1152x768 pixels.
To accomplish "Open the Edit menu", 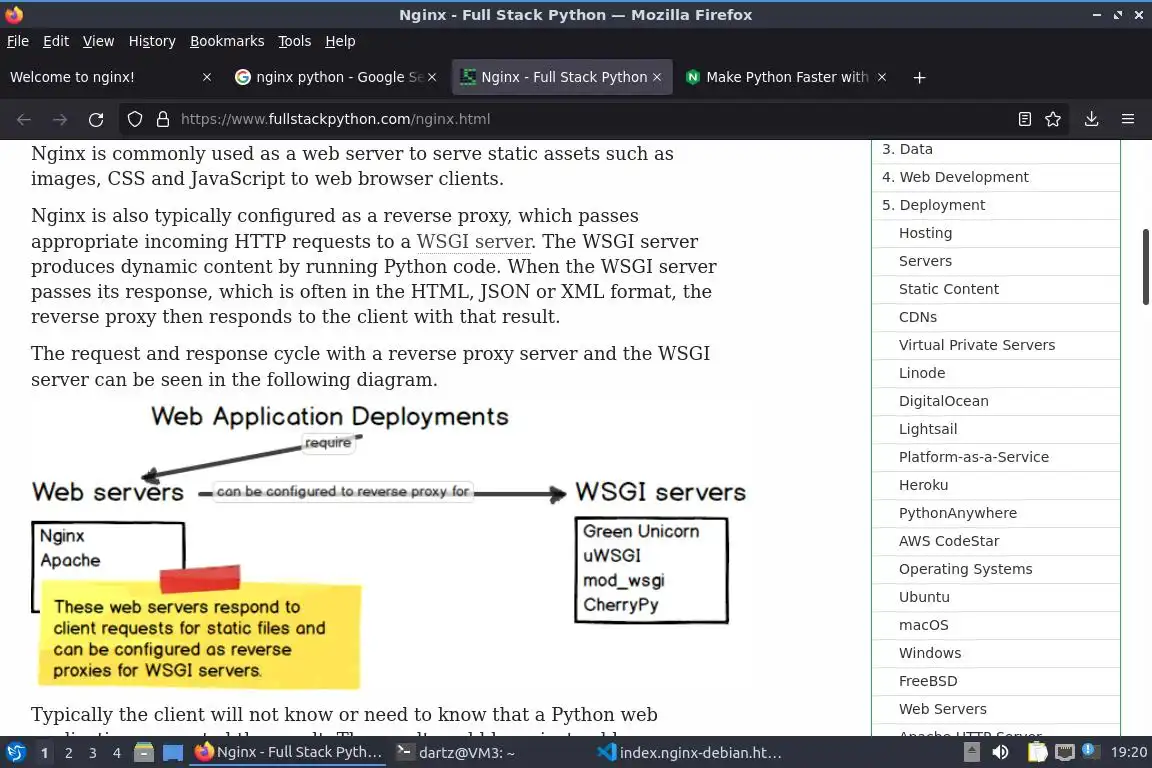I will pos(56,41).
